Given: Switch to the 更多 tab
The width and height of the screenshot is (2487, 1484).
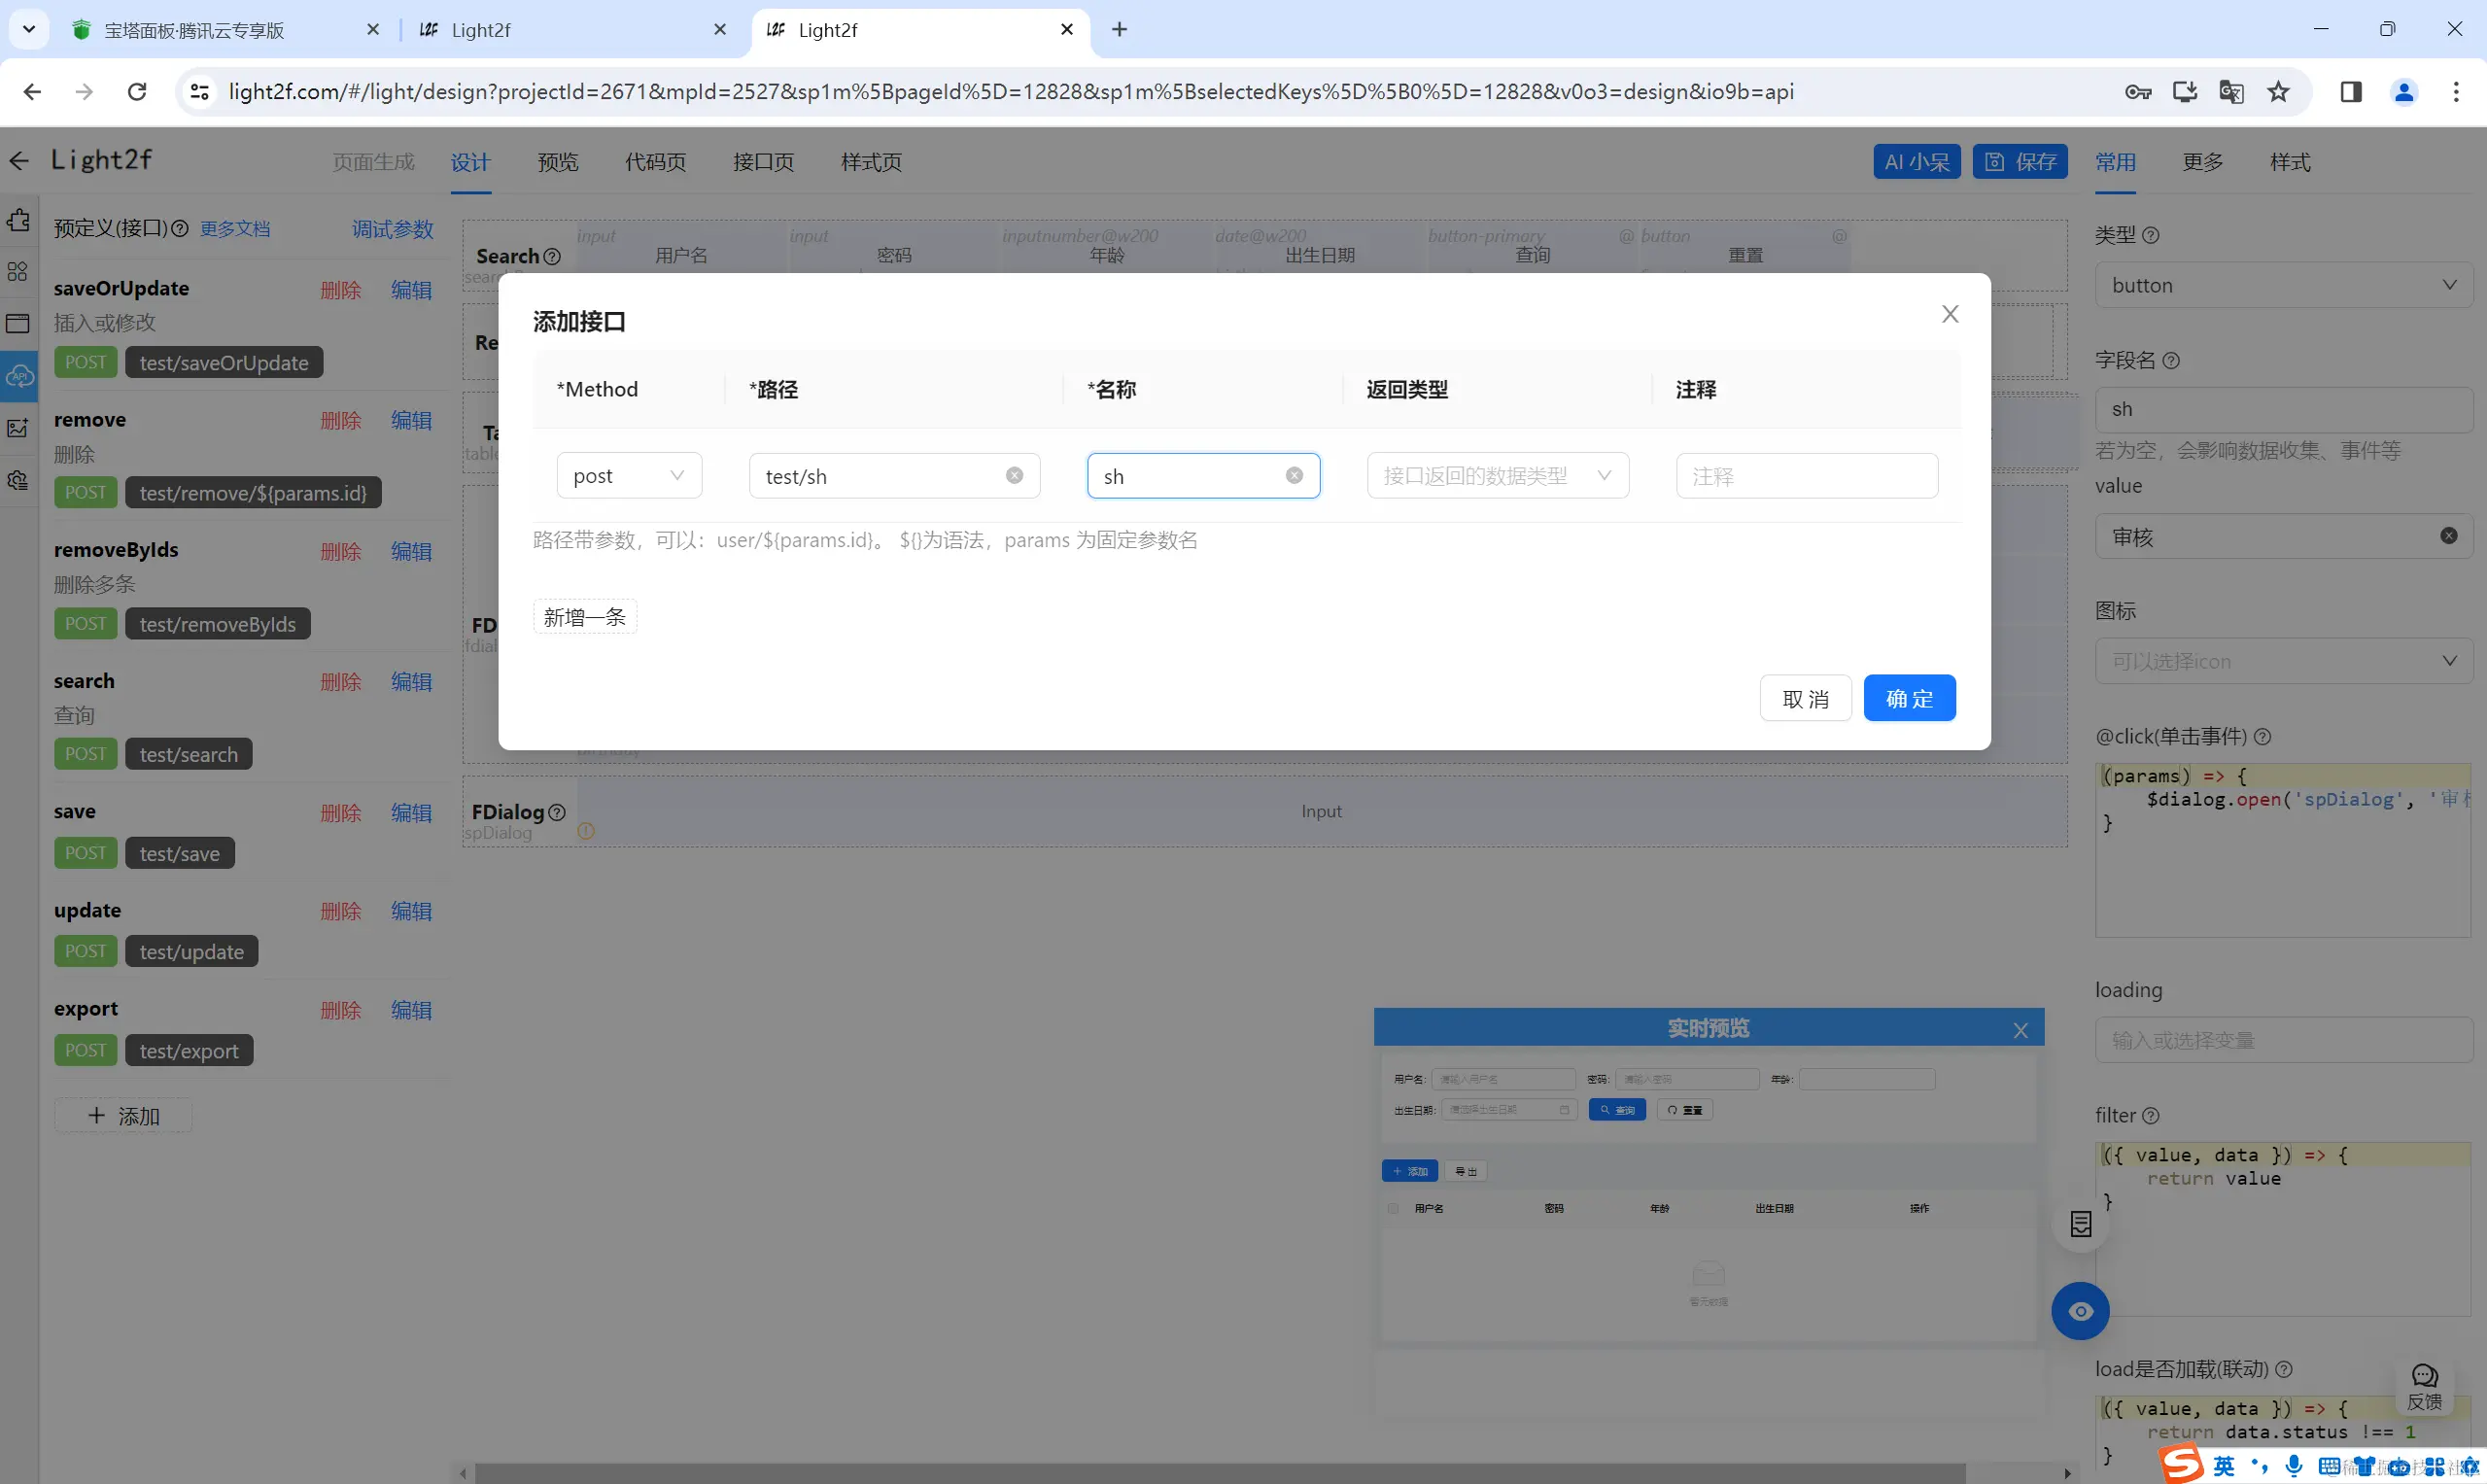Looking at the screenshot, I should (2202, 162).
